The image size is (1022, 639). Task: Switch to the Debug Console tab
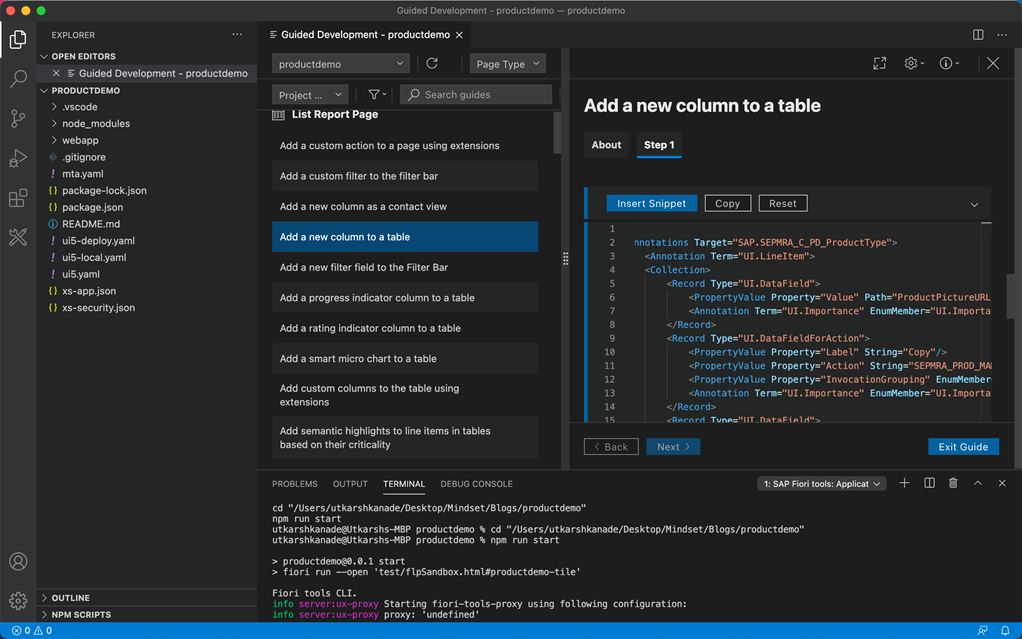[x=476, y=484]
